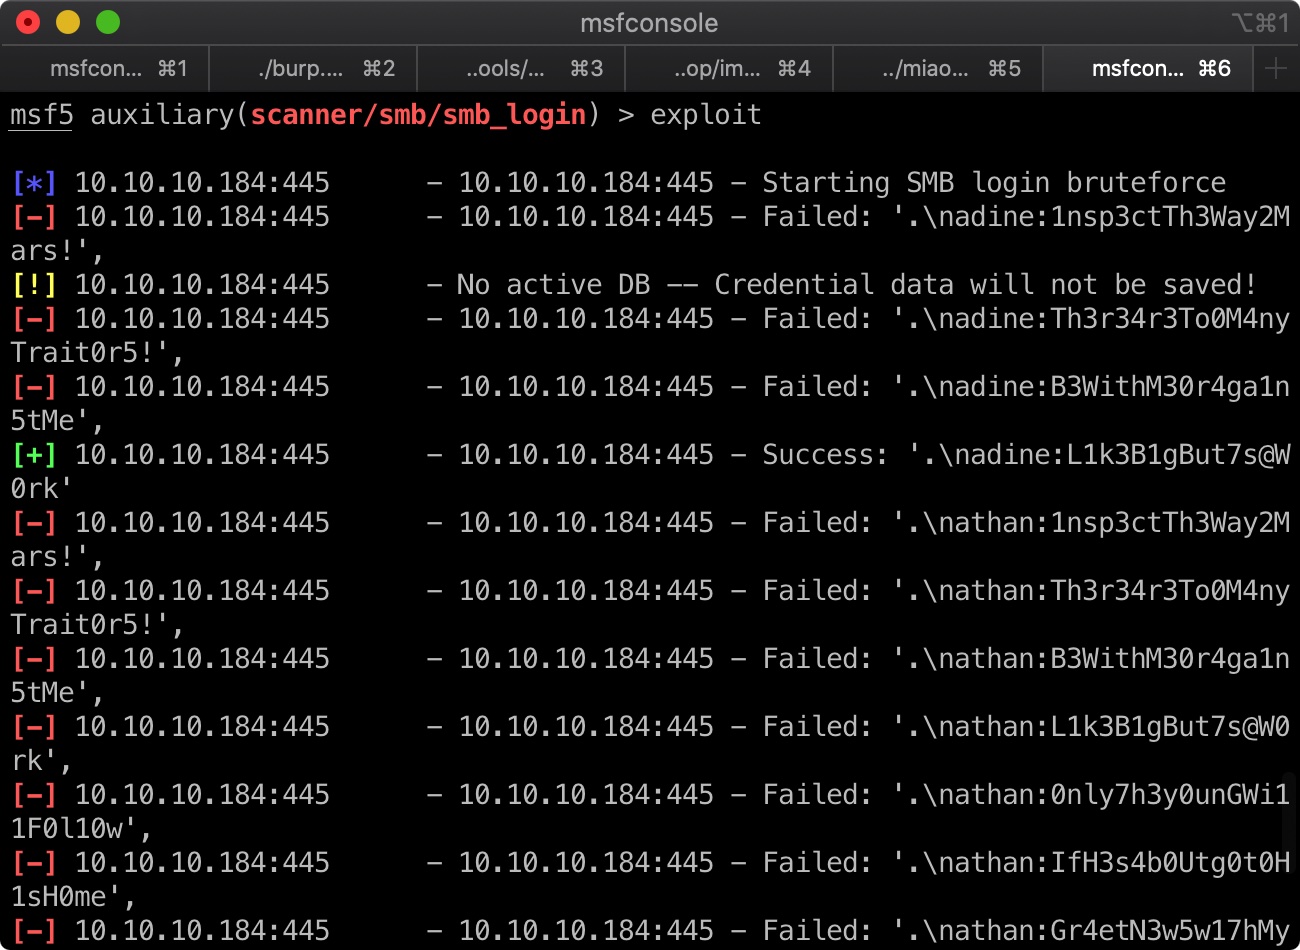Viewport: 1300px width, 950px height.
Task: Click nathan:B3WithM30r4ga1n failed credential
Action: tap(1114, 659)
